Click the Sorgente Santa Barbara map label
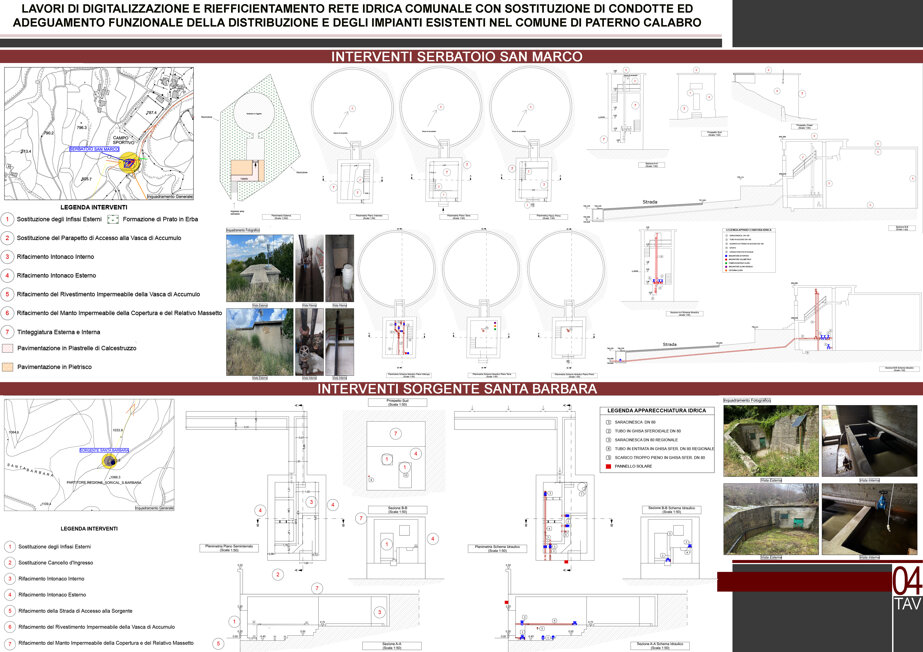This screenshot has height=652, width=923. [x=104, y=450]
